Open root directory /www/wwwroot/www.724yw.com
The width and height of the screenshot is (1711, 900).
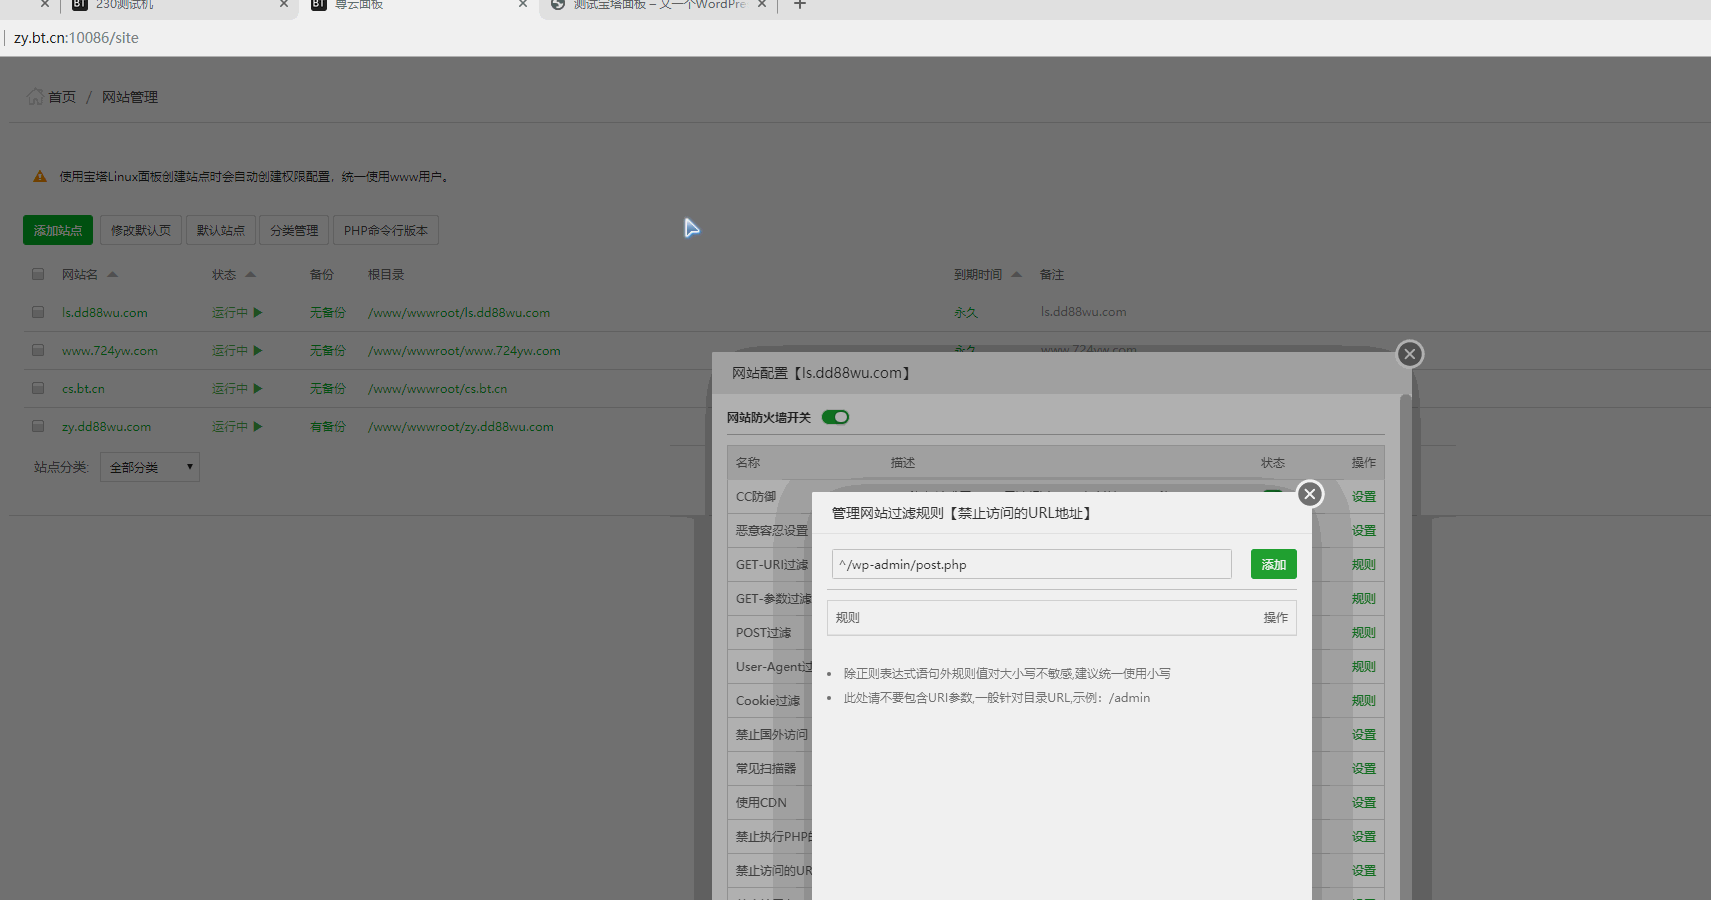[x=464, y=351]
